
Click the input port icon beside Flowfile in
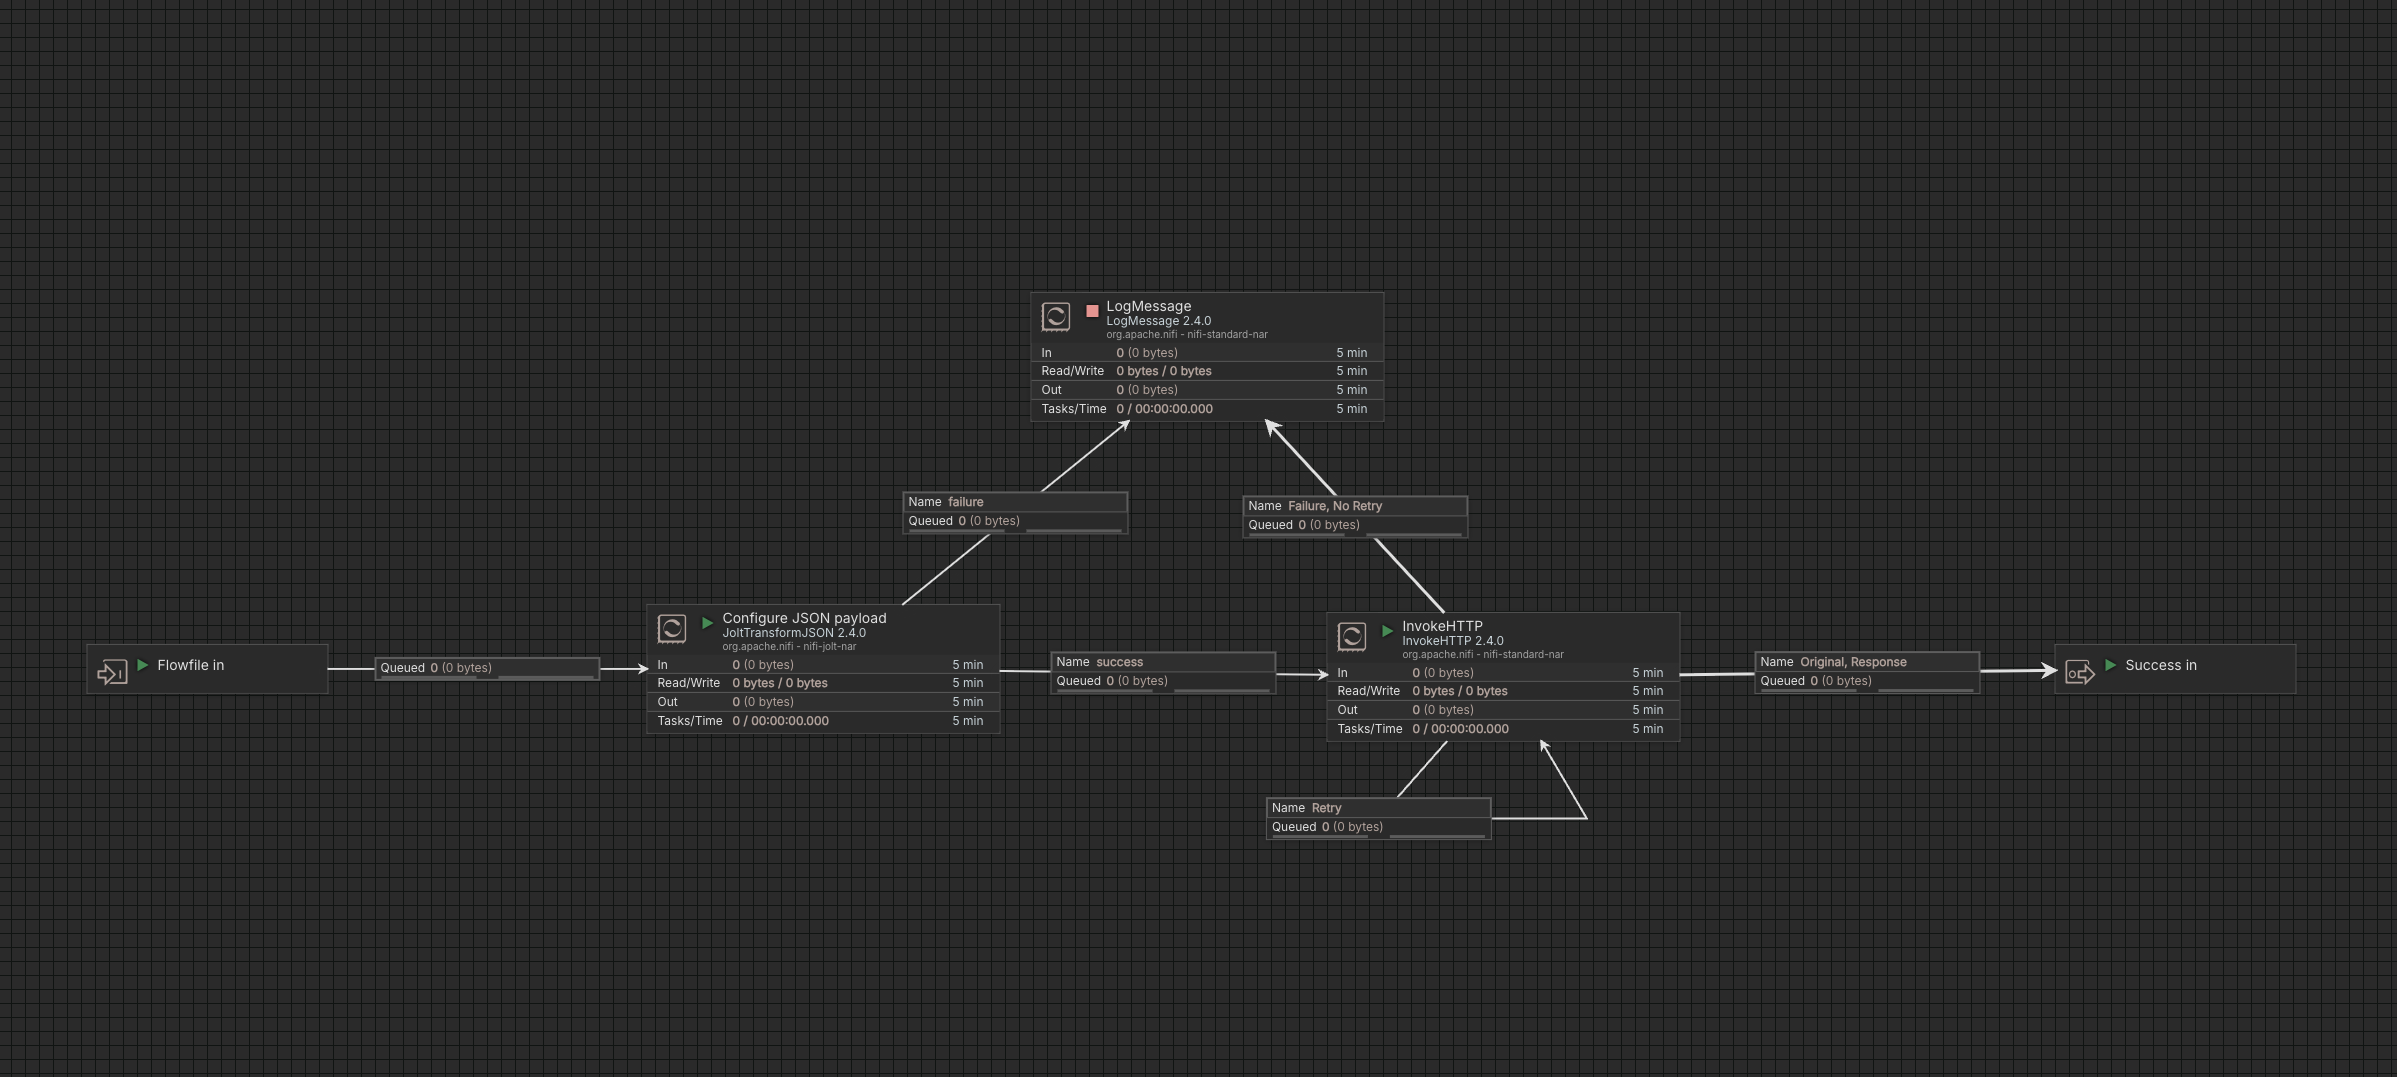click(112, 671)
